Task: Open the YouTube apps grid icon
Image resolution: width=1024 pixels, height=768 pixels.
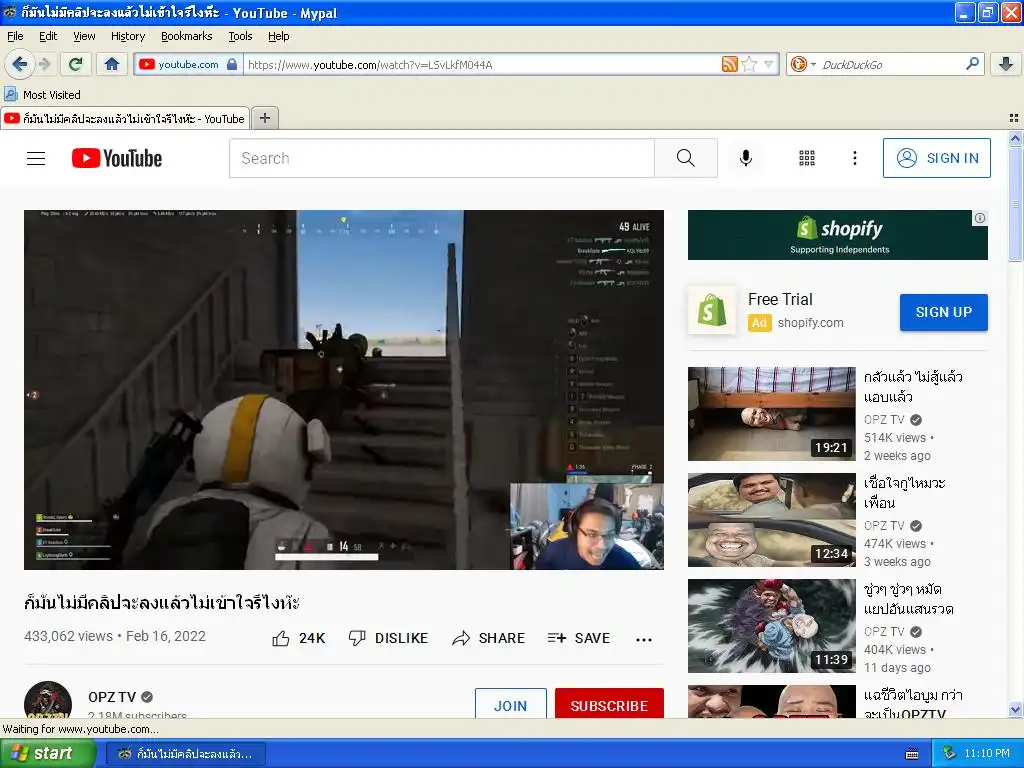Action: (807, 158)
